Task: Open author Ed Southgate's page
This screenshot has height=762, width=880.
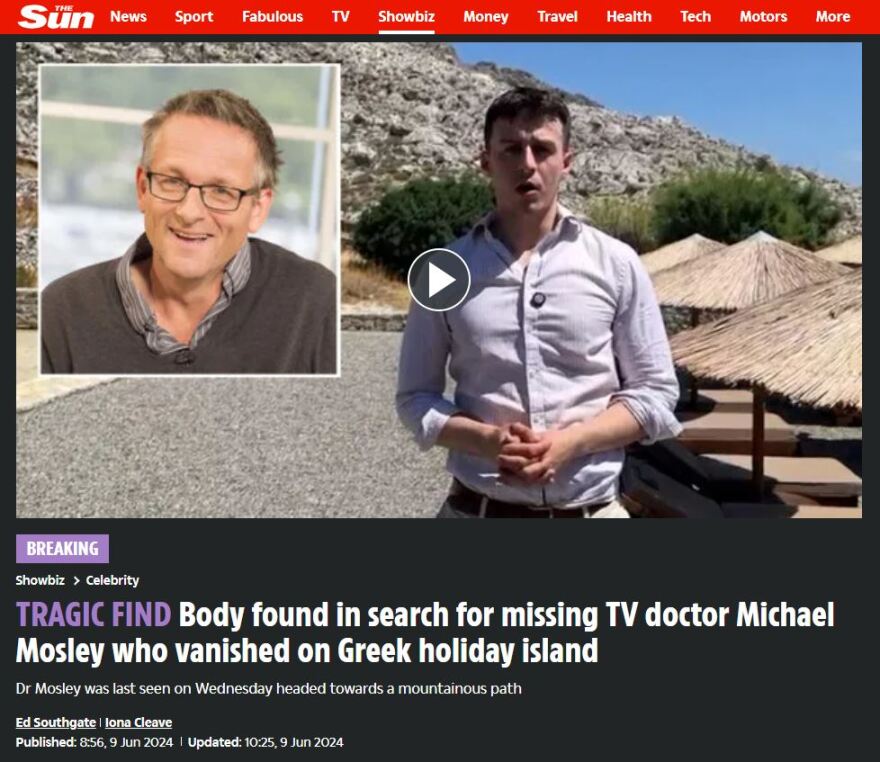Action: point(56,722)
